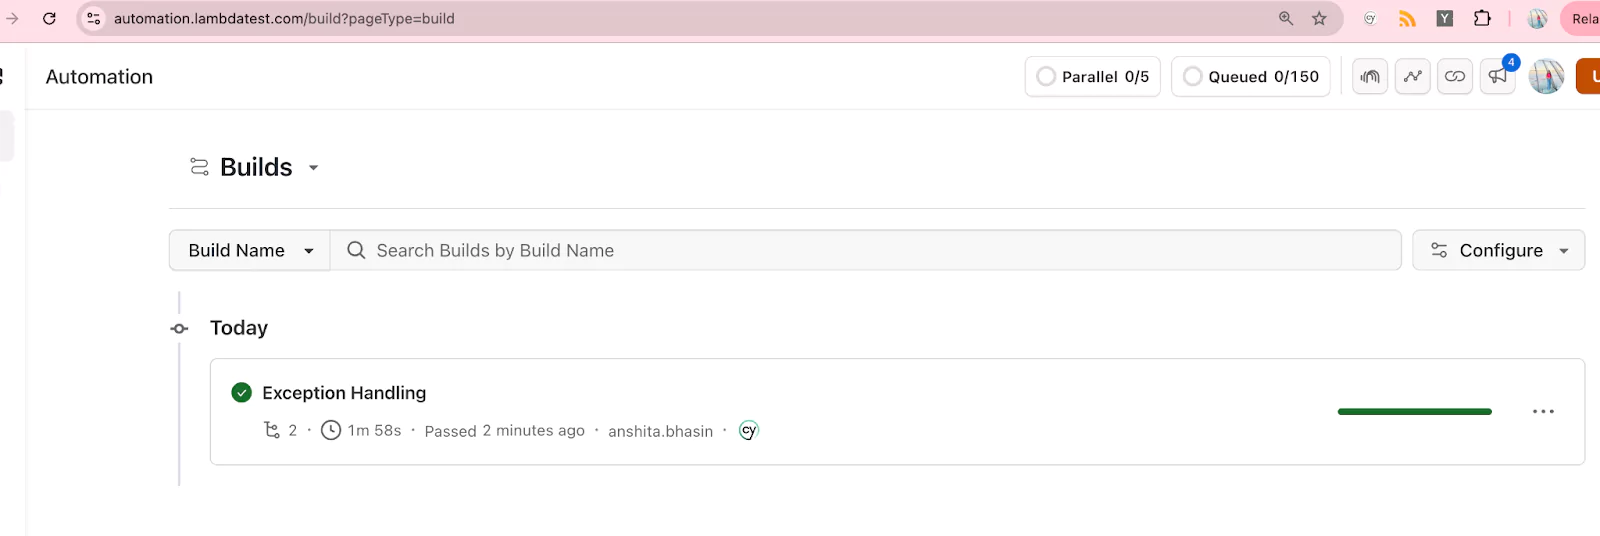
Task: Click the bookmark star in address bar
Action: pos(1319,19)
